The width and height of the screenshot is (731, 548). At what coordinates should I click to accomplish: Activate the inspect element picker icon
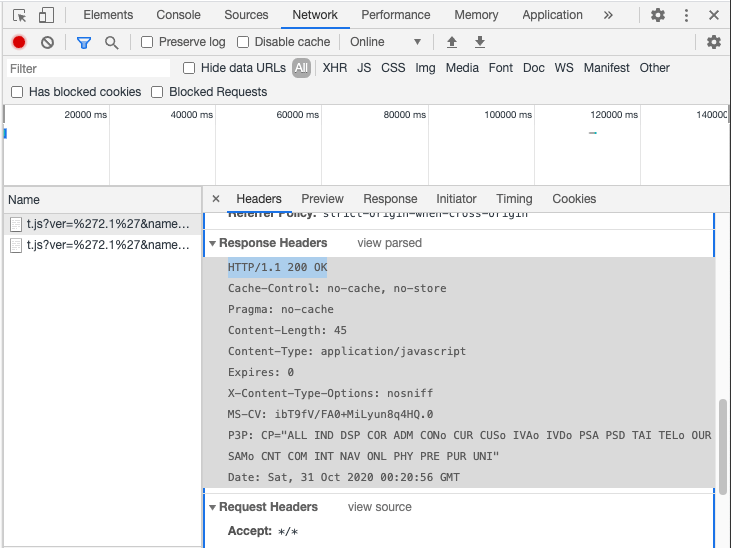coord(20,15)
